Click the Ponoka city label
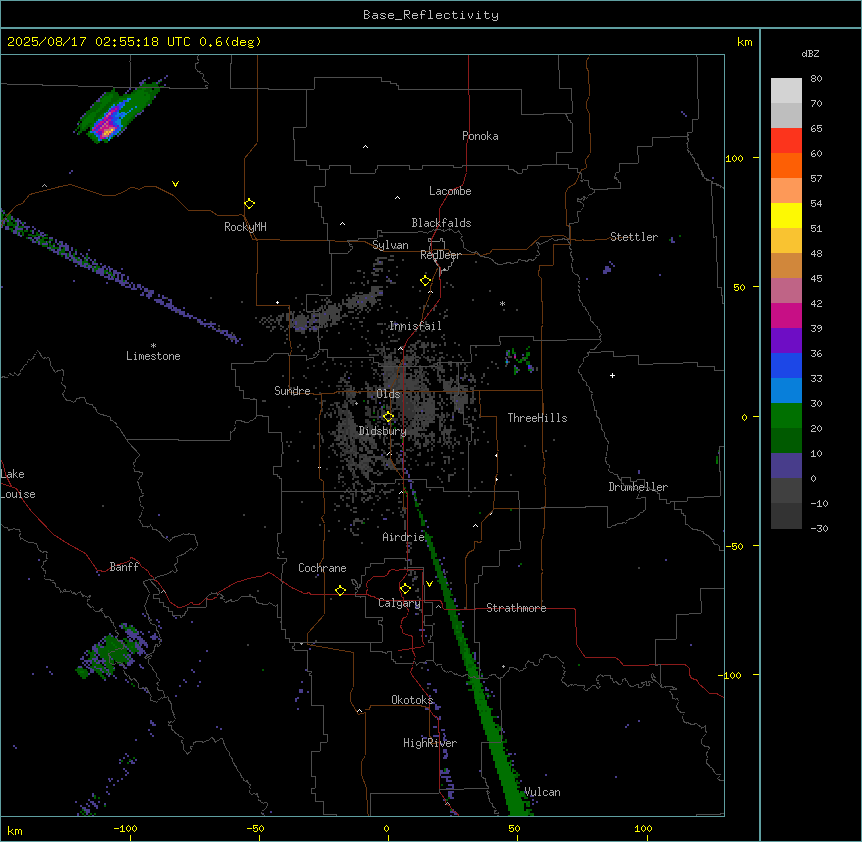The height and width of the screenshot is (842, 862). pos(480,136)
